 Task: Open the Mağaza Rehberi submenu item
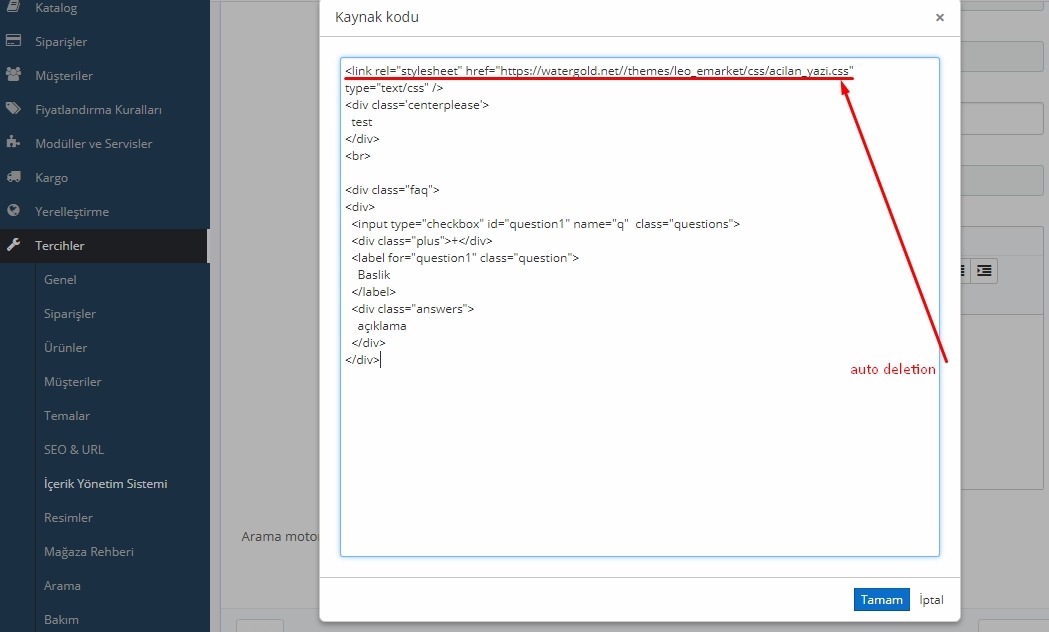click(x=89, y=552)
